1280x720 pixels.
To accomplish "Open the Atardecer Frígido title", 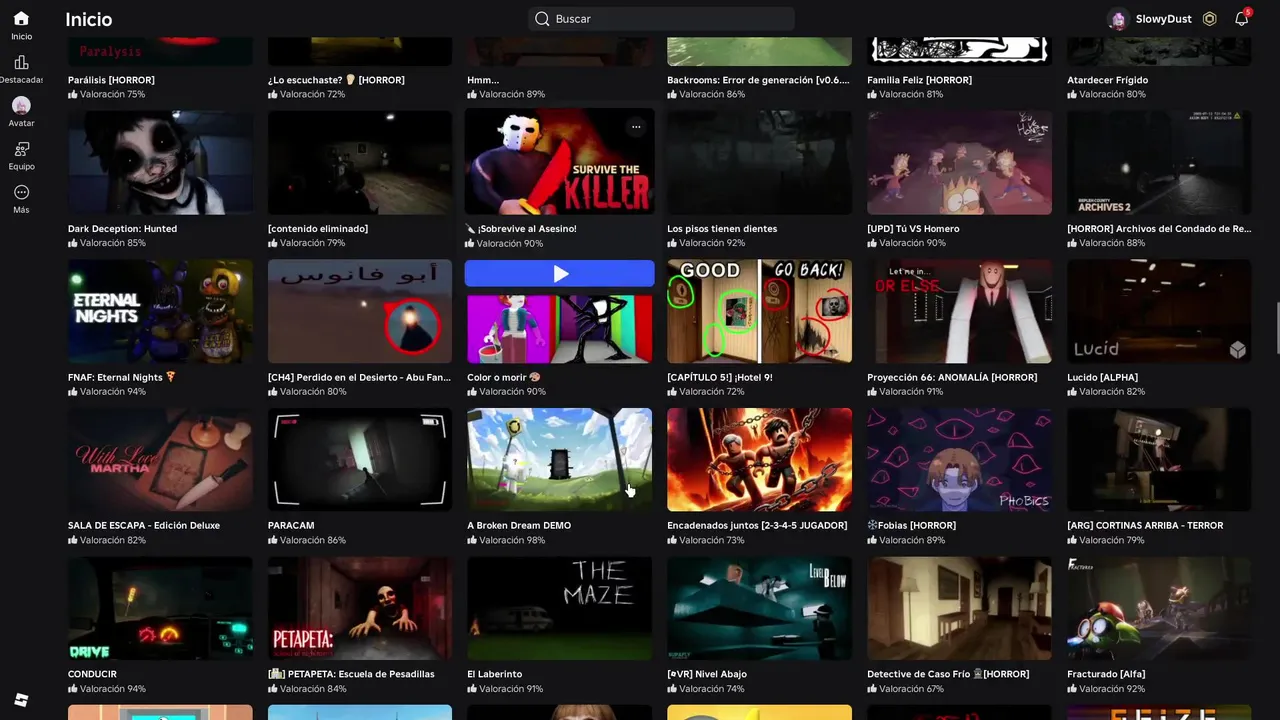I will click(x=1108, y=80).
